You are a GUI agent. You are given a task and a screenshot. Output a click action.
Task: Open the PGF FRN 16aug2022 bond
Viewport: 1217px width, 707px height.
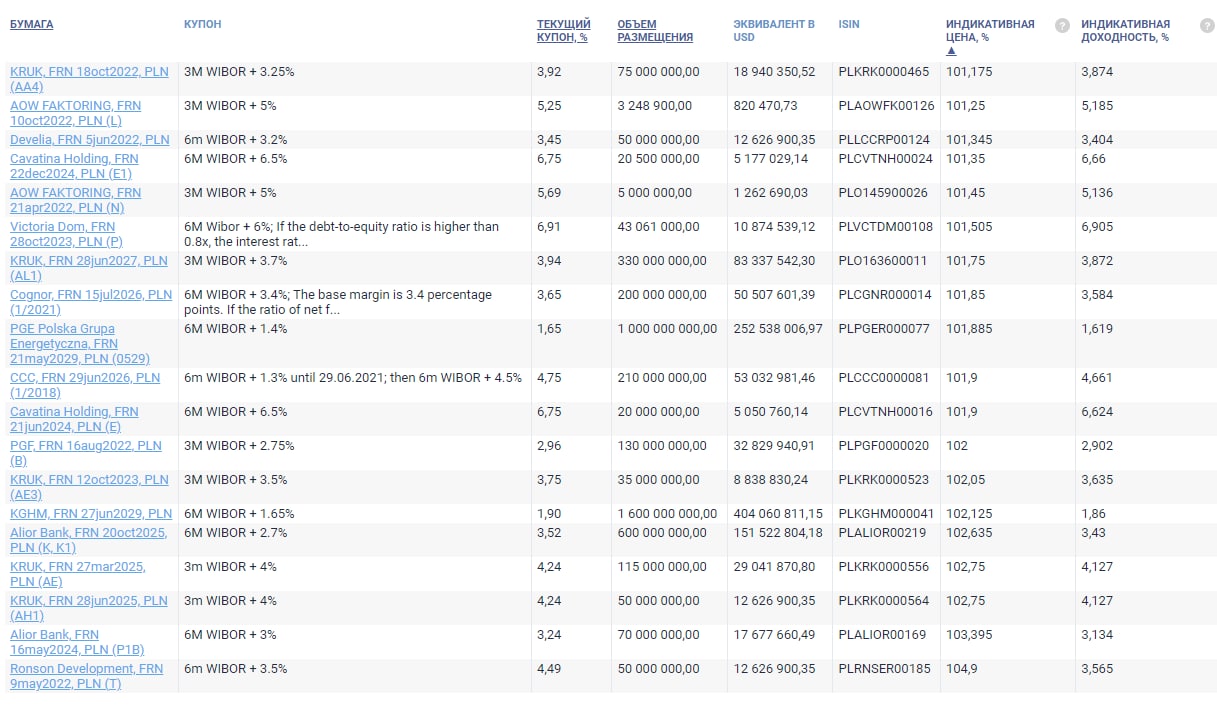coord(85,446)
